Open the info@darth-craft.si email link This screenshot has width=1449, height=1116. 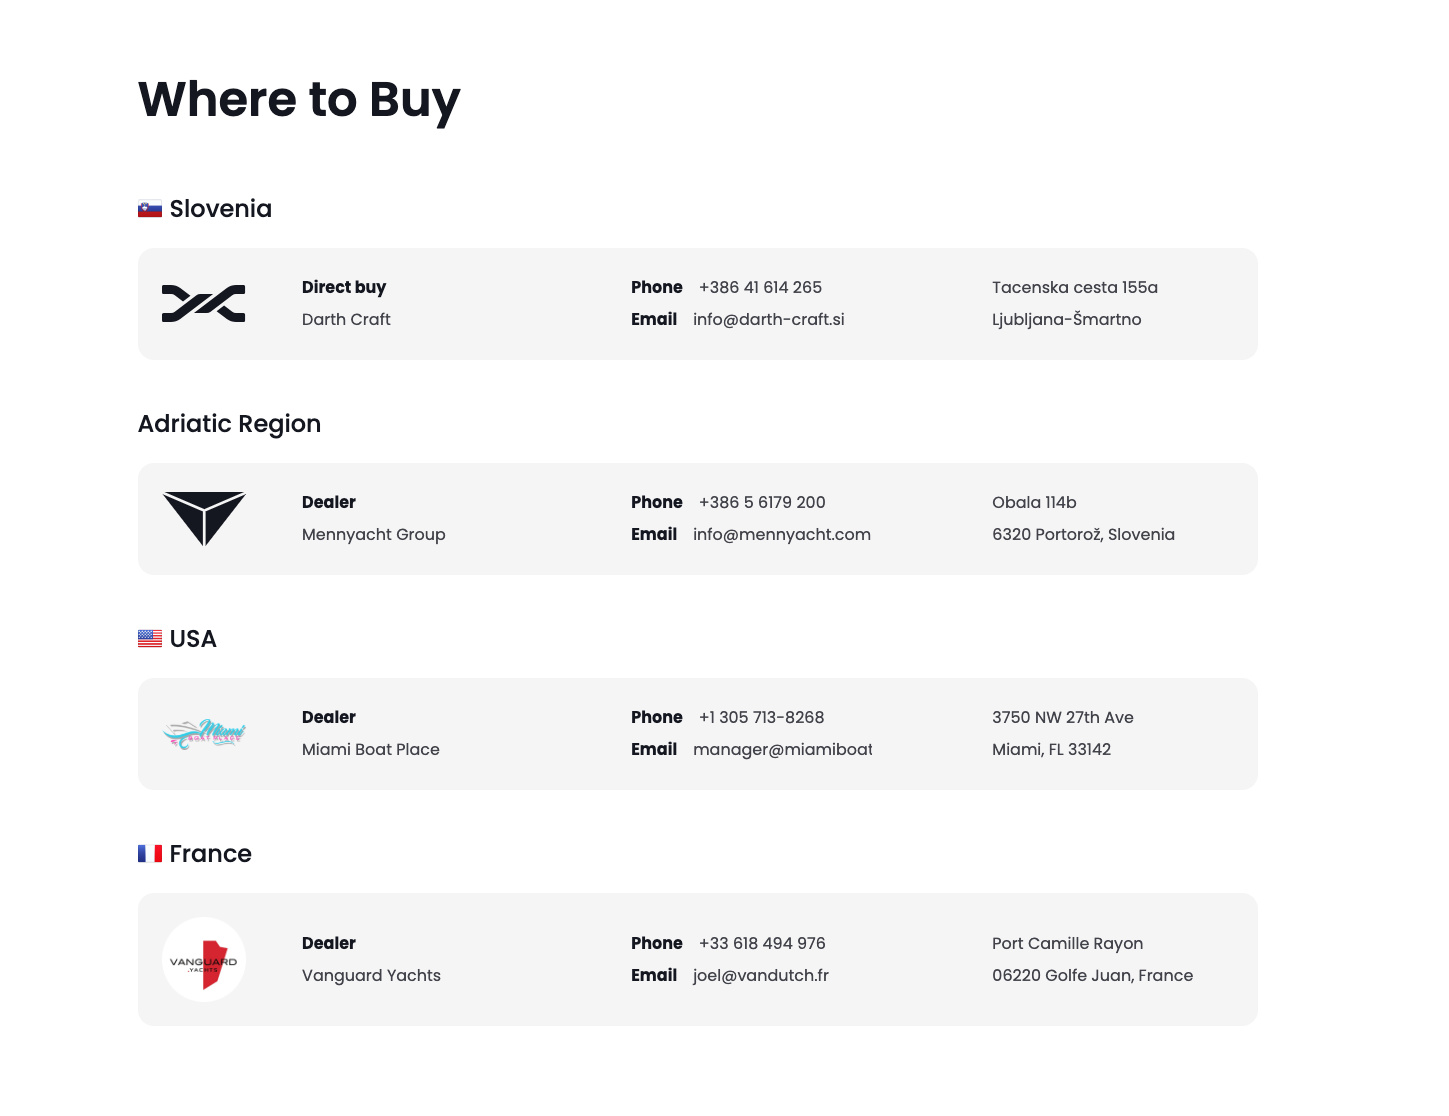[x=768, y=320]
